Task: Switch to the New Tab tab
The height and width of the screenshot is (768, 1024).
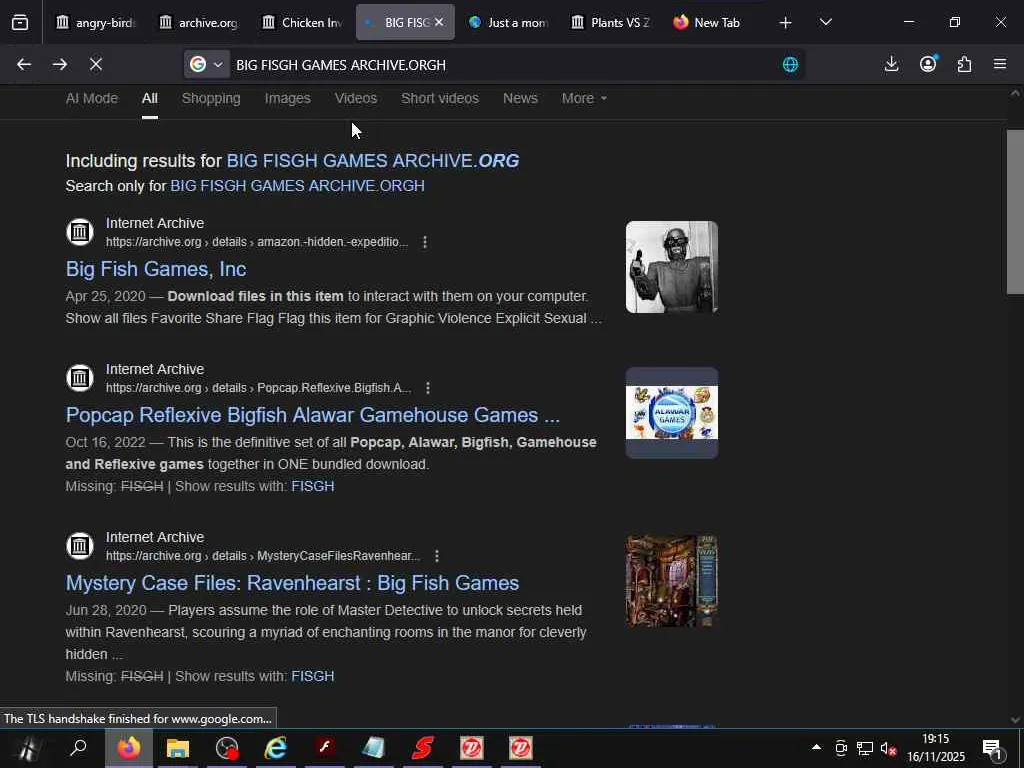Action: point(707,23)
